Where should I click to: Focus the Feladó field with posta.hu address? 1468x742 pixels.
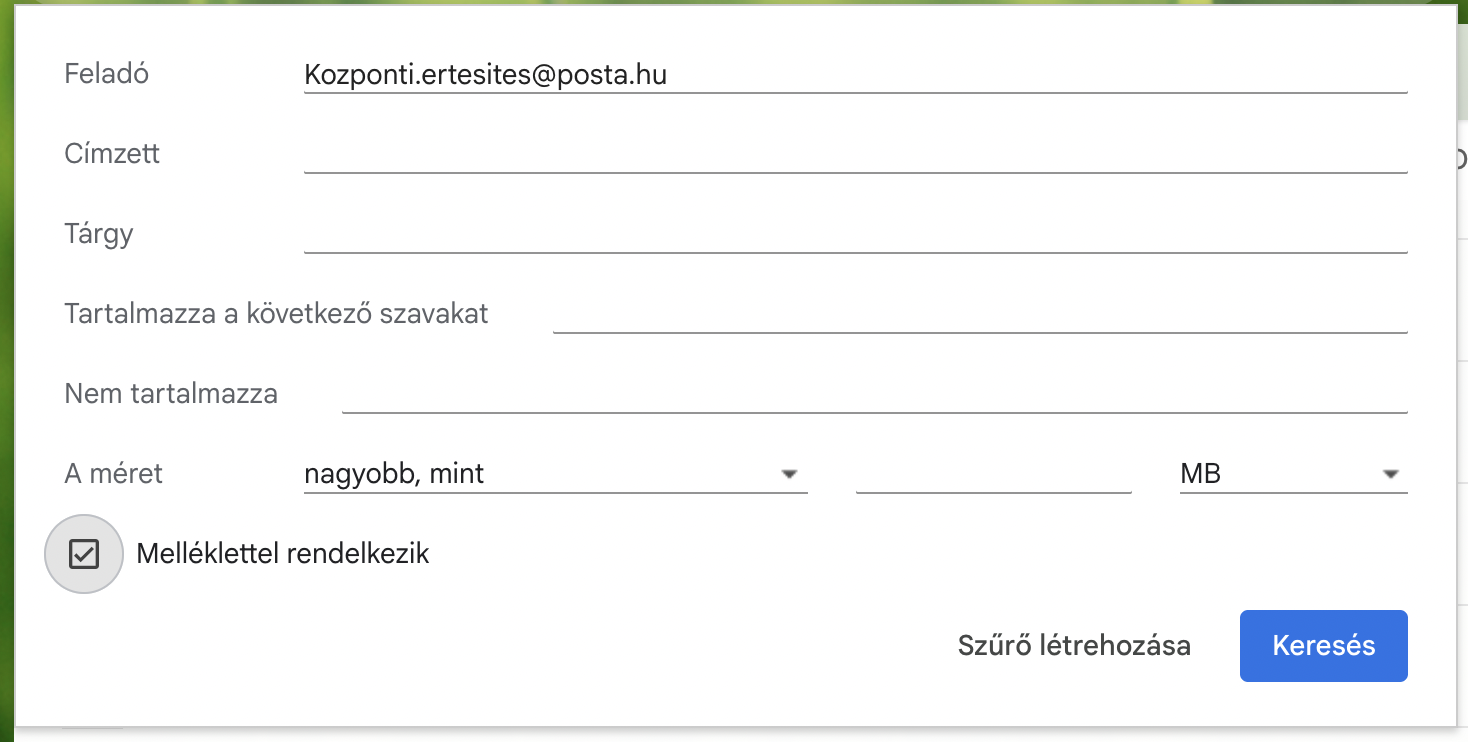(855, 75)
